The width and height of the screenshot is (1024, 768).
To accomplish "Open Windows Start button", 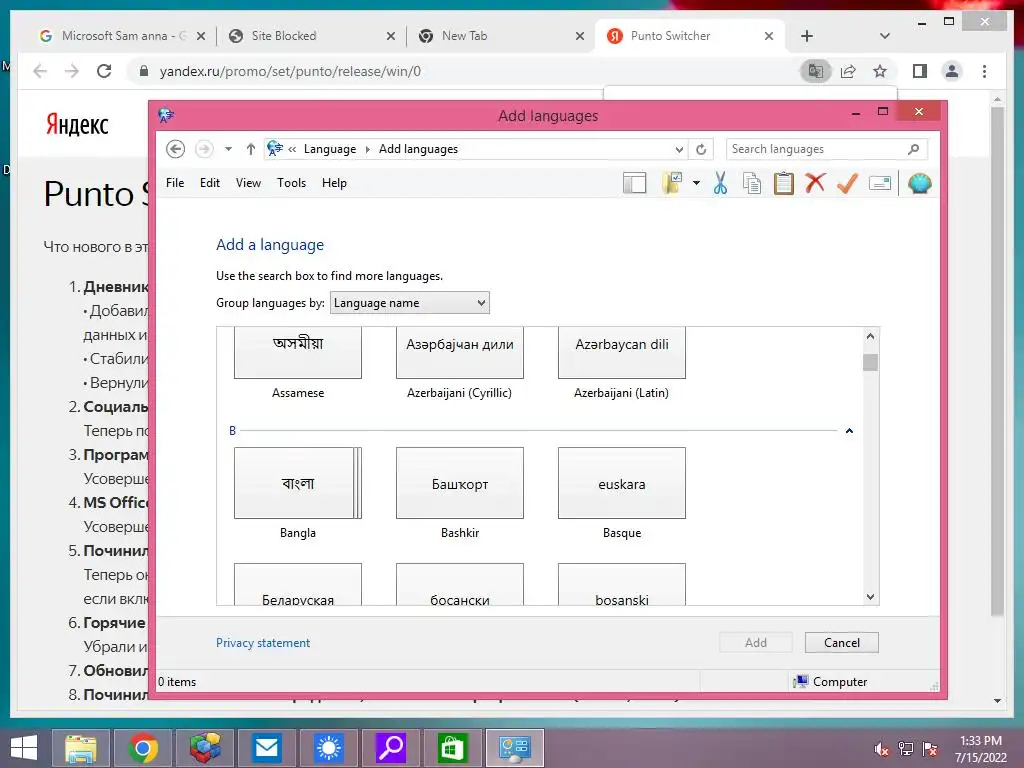I will click(x=24, y=748).
